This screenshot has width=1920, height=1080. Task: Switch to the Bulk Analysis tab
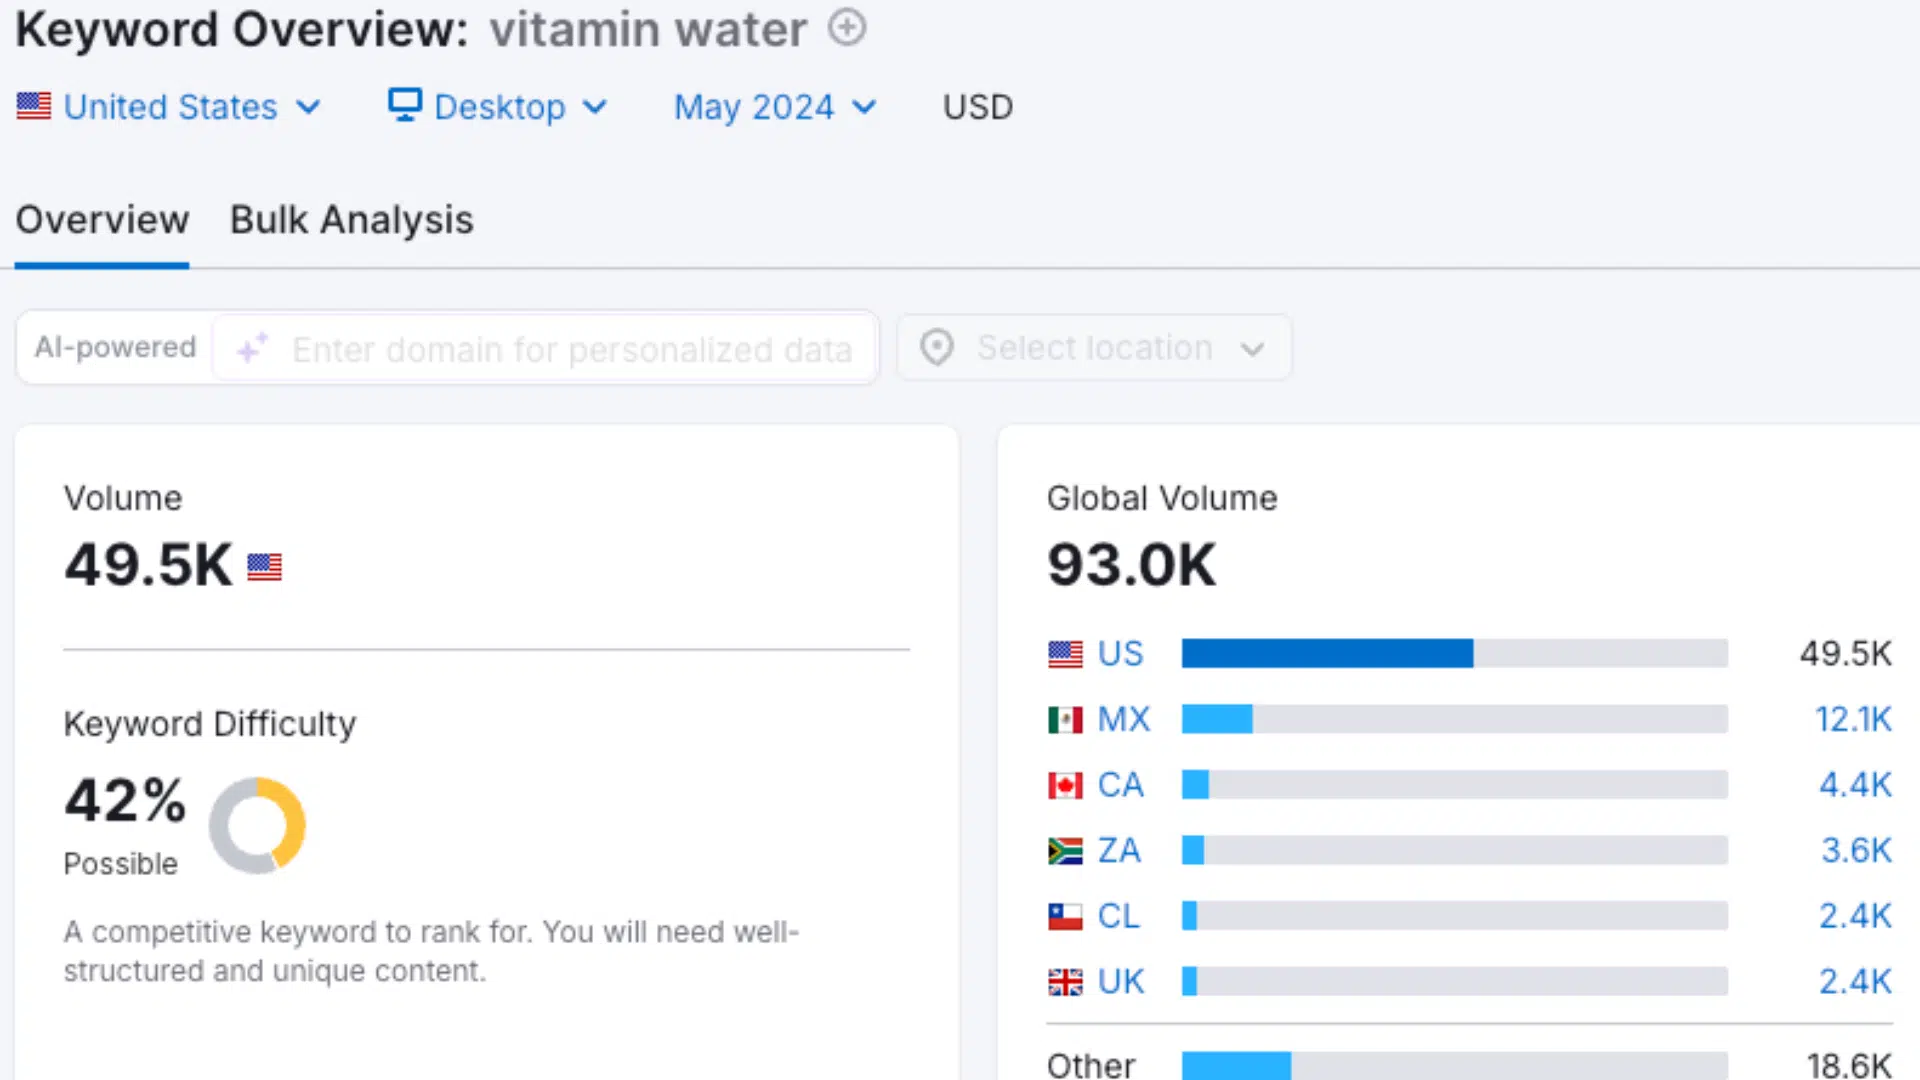click(351, 219)
